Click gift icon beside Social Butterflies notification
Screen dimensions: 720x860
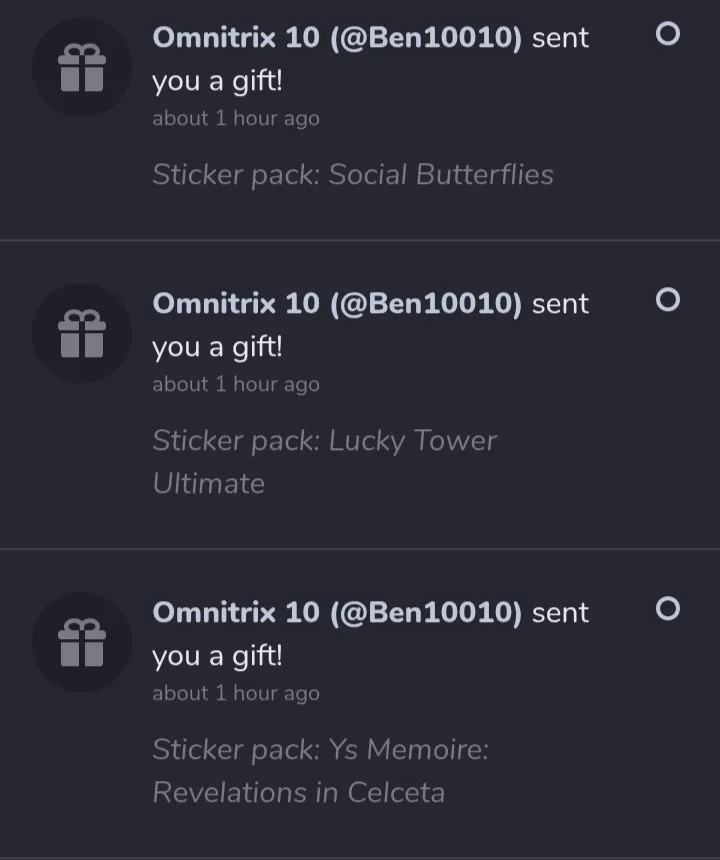[x=81, y=68]
